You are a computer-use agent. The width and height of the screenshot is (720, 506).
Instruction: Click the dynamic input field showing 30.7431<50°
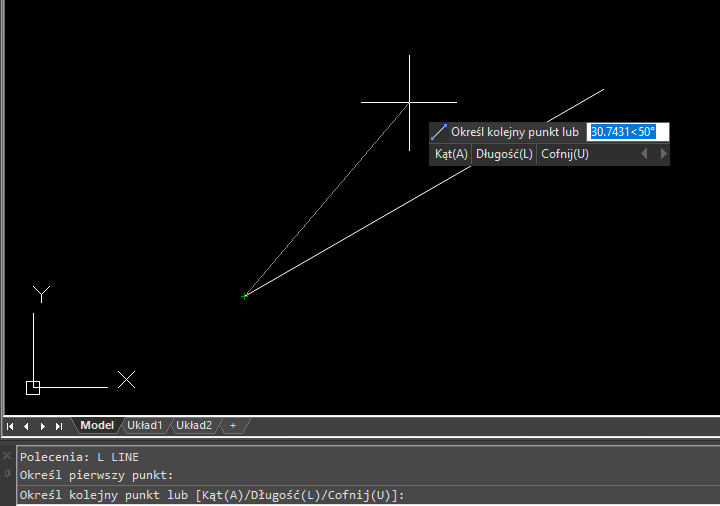click(x=628, y=132)
